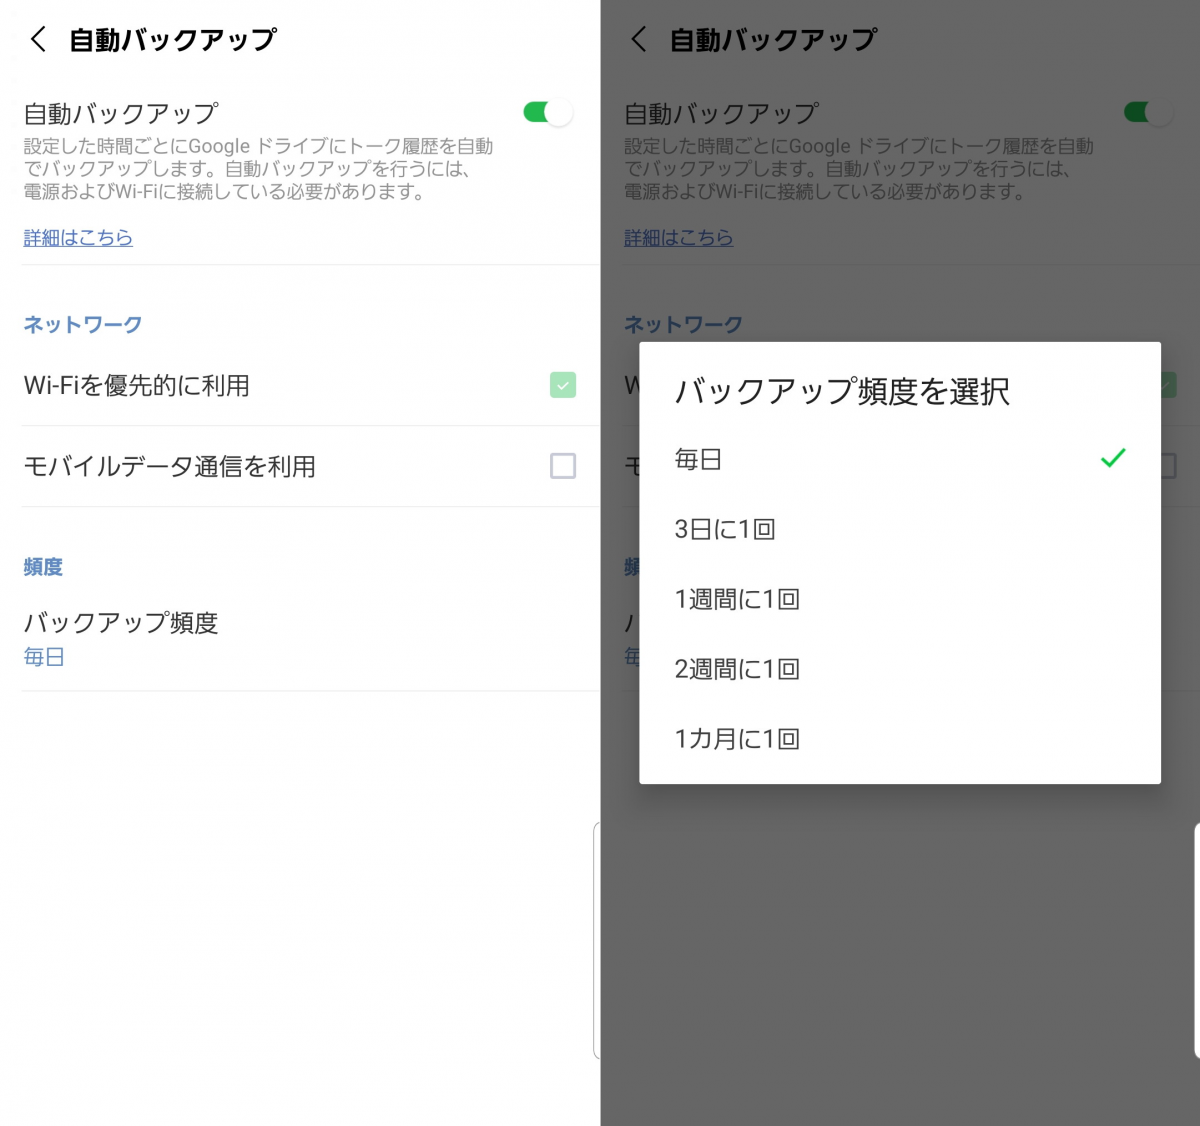Tap the ネットワーク section header
The width and height of the screenshot is (1200, 1126).
tap(82, 323)
